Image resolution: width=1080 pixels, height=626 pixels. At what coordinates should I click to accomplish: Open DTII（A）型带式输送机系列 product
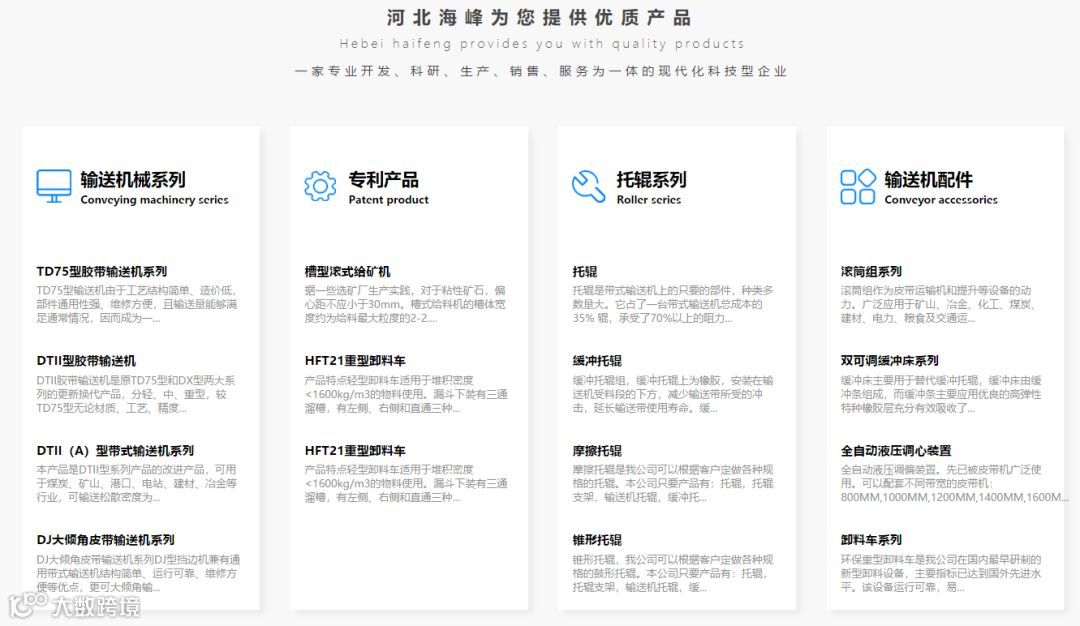(115, 450)
